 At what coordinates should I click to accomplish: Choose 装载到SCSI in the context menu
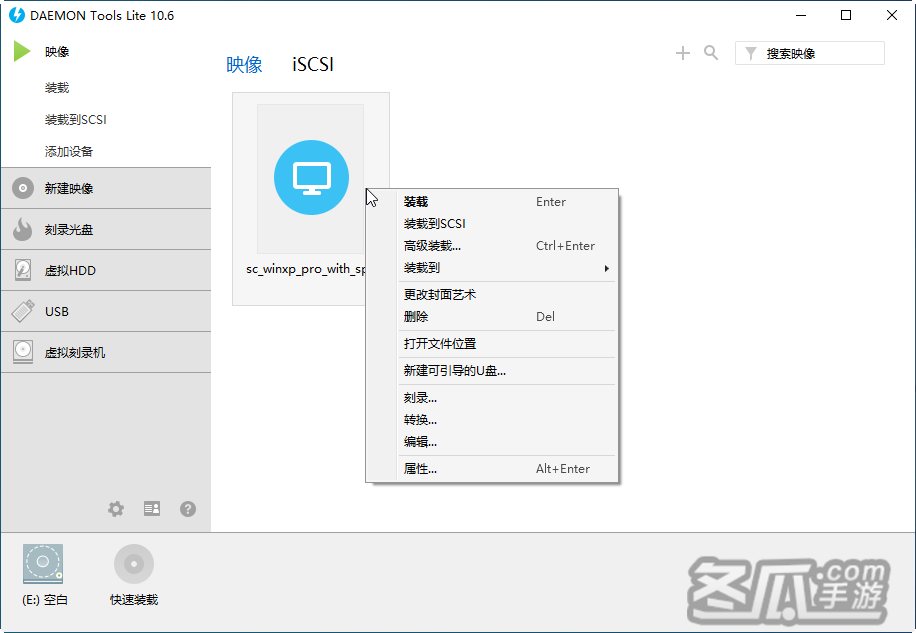(x=507, y=224)
